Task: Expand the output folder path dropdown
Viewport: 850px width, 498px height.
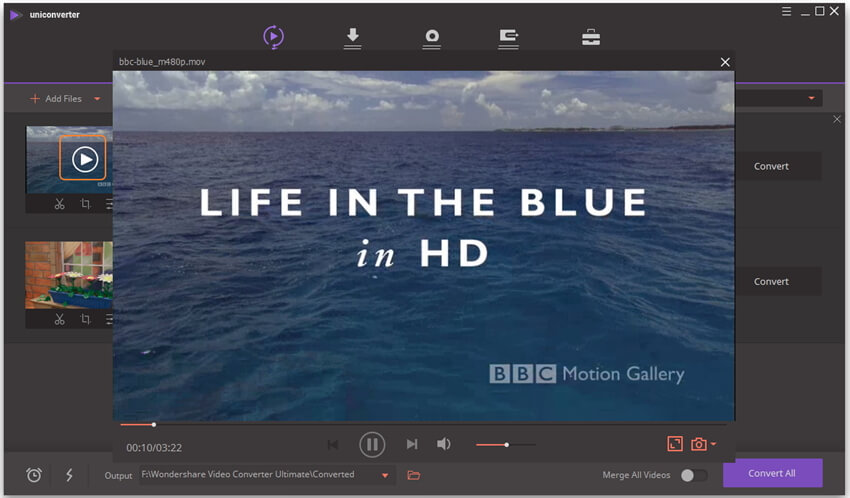Action: [385, 476]
